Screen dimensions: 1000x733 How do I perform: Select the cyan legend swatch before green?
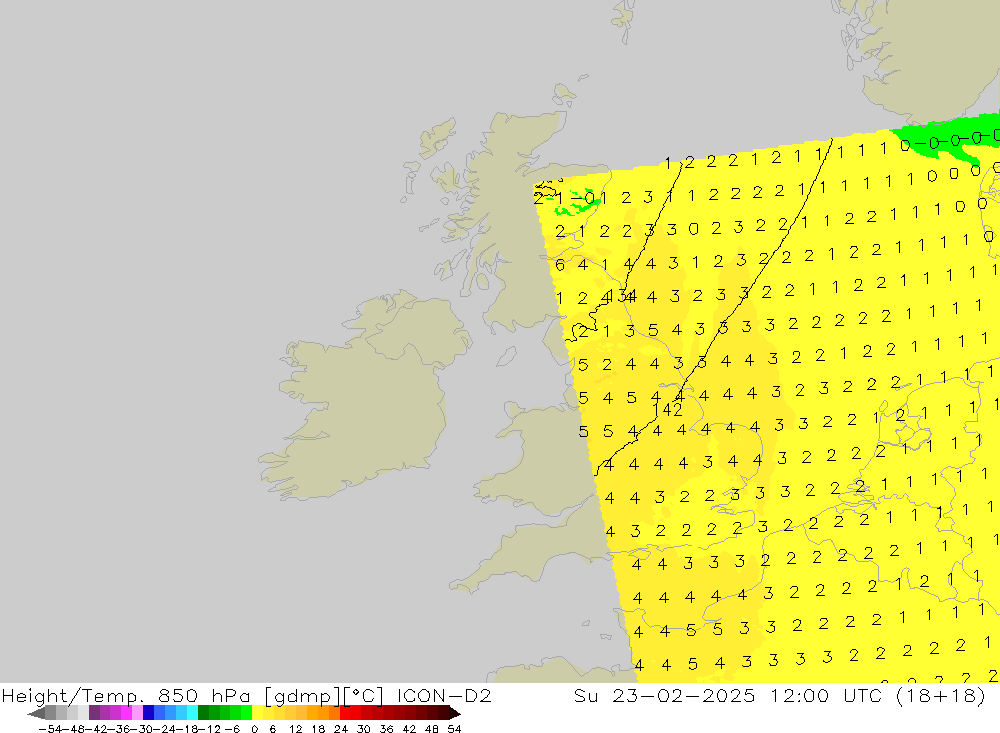pyautogui.click(x=192, y=713)
